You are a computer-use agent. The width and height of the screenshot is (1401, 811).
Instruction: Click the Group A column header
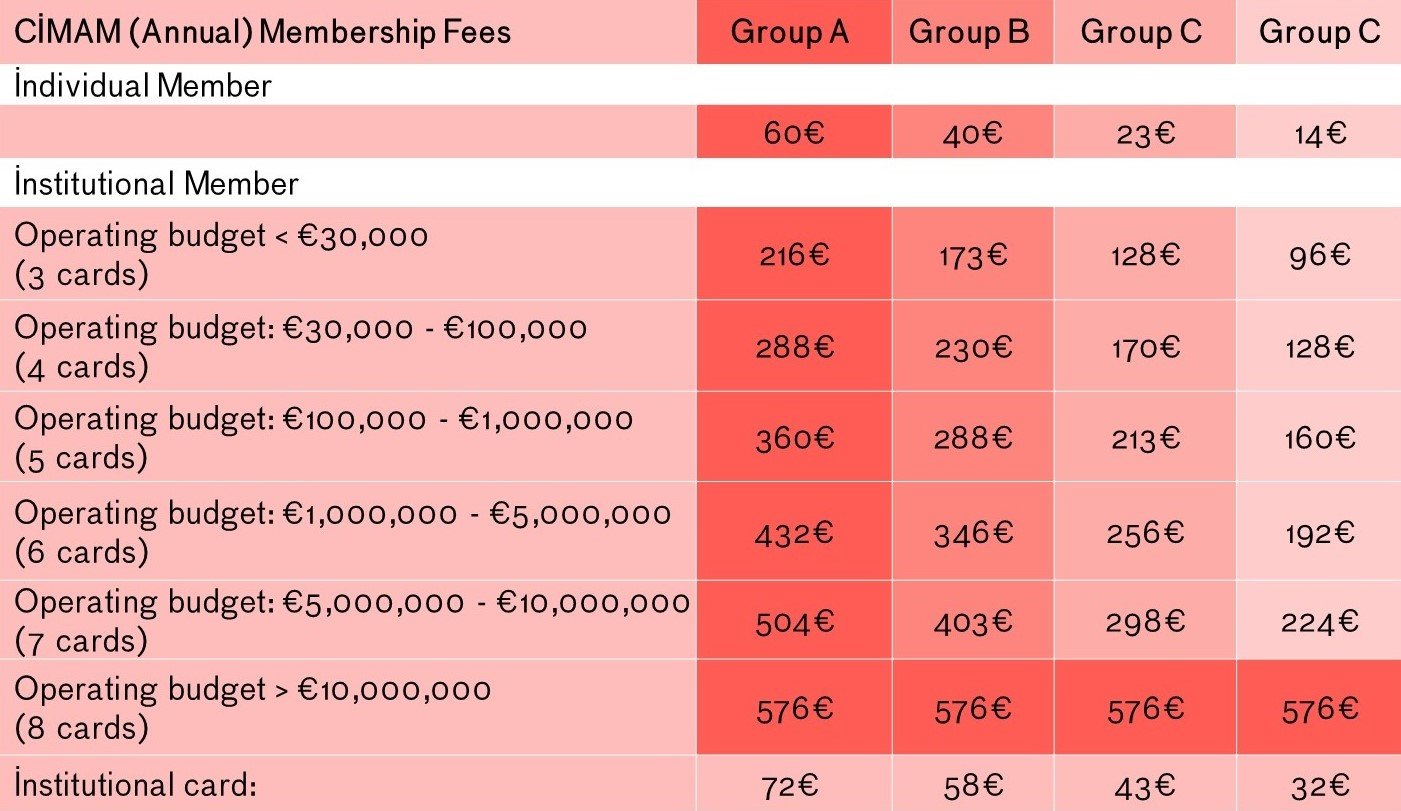pyautogui.click(x=790, y=32)
